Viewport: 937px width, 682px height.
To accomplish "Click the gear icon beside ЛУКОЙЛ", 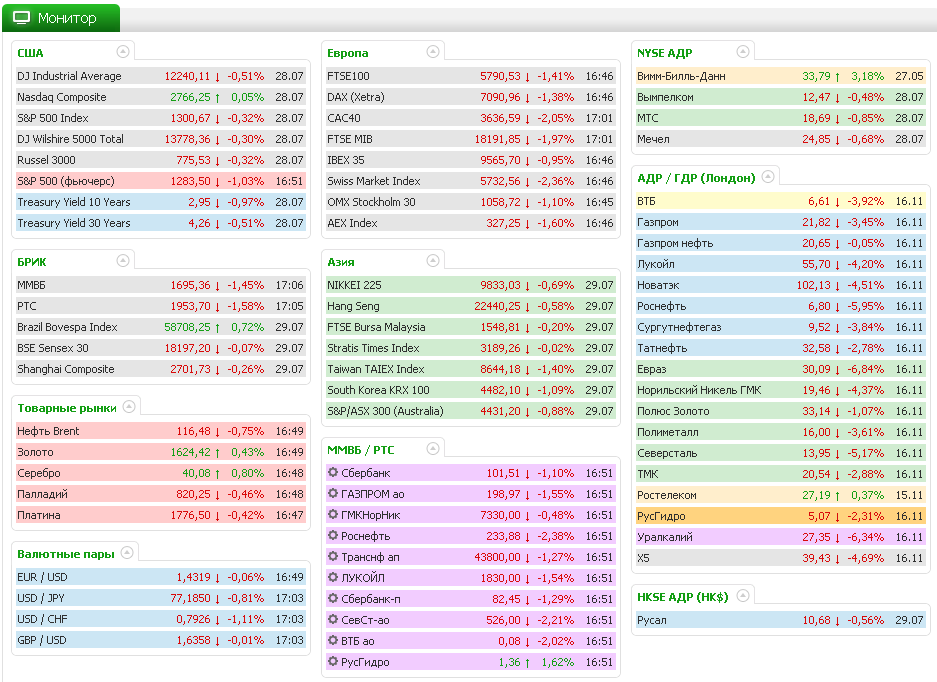I will [333, 577].
